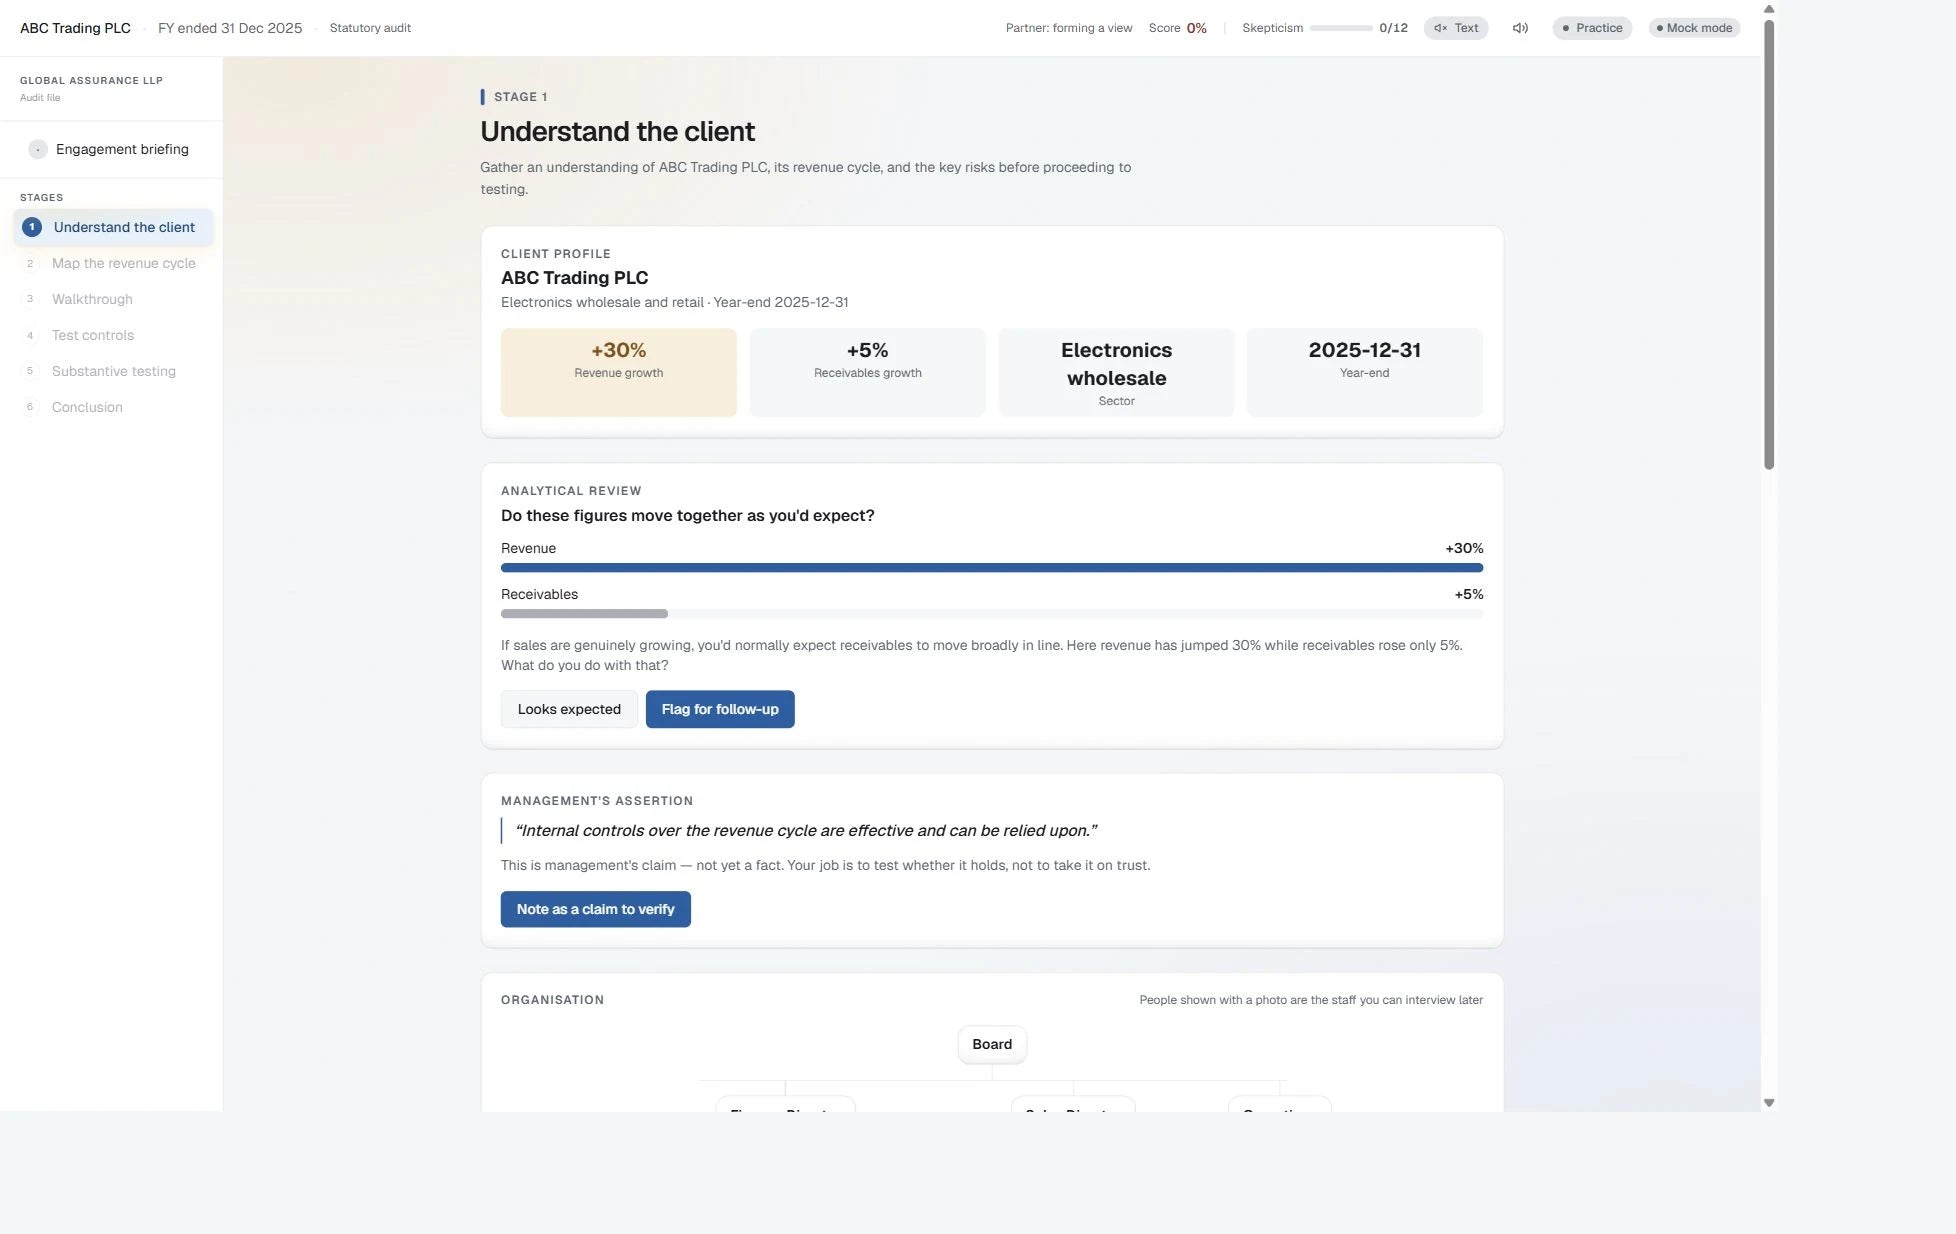Click the Receivables growth +5% card
The width and height of the screenshot is (1956, 1234).
click(867, 372)
